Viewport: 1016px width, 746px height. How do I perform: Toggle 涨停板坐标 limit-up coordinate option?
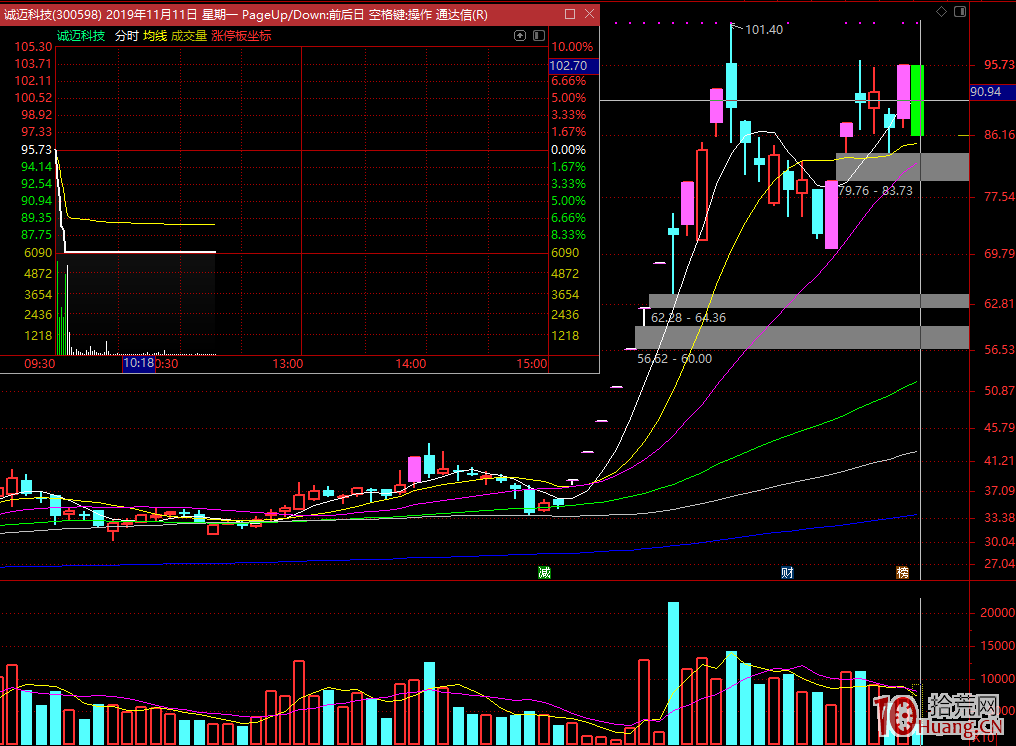click(241, 35)
